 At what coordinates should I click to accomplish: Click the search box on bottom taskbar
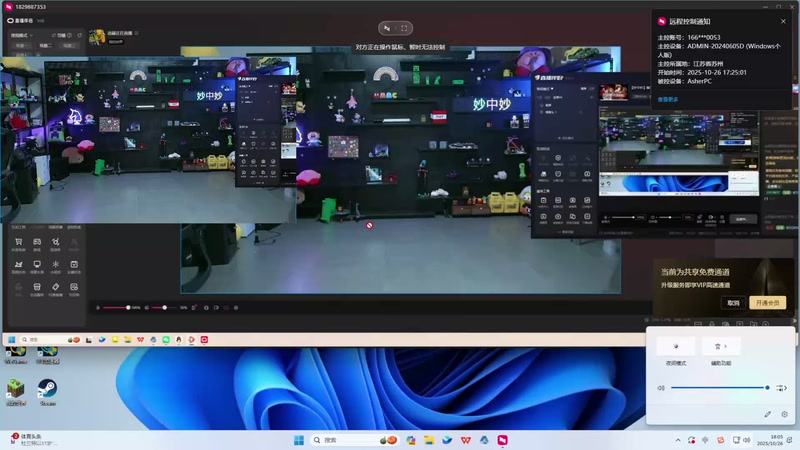355,440
